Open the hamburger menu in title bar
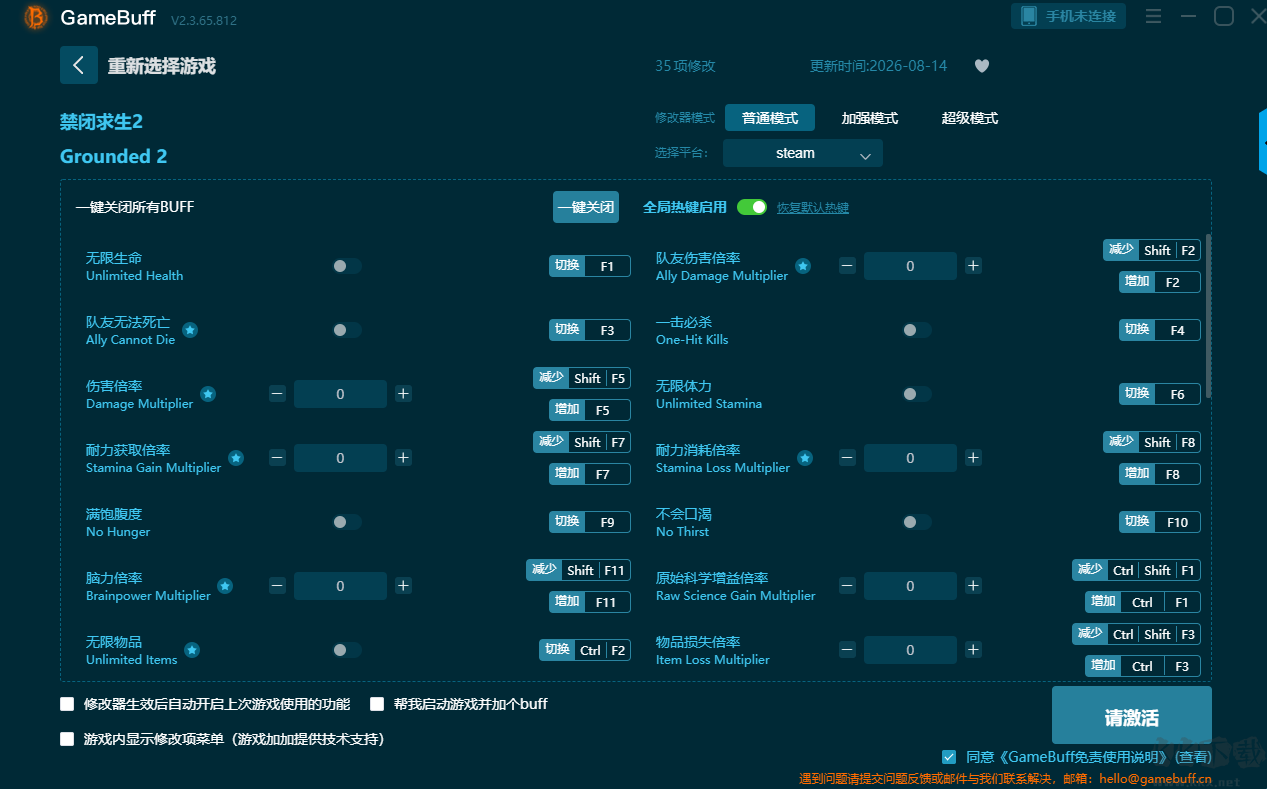Viewport: 1267px width, 789px height. pyautogui.click(x=1153, y=17)
